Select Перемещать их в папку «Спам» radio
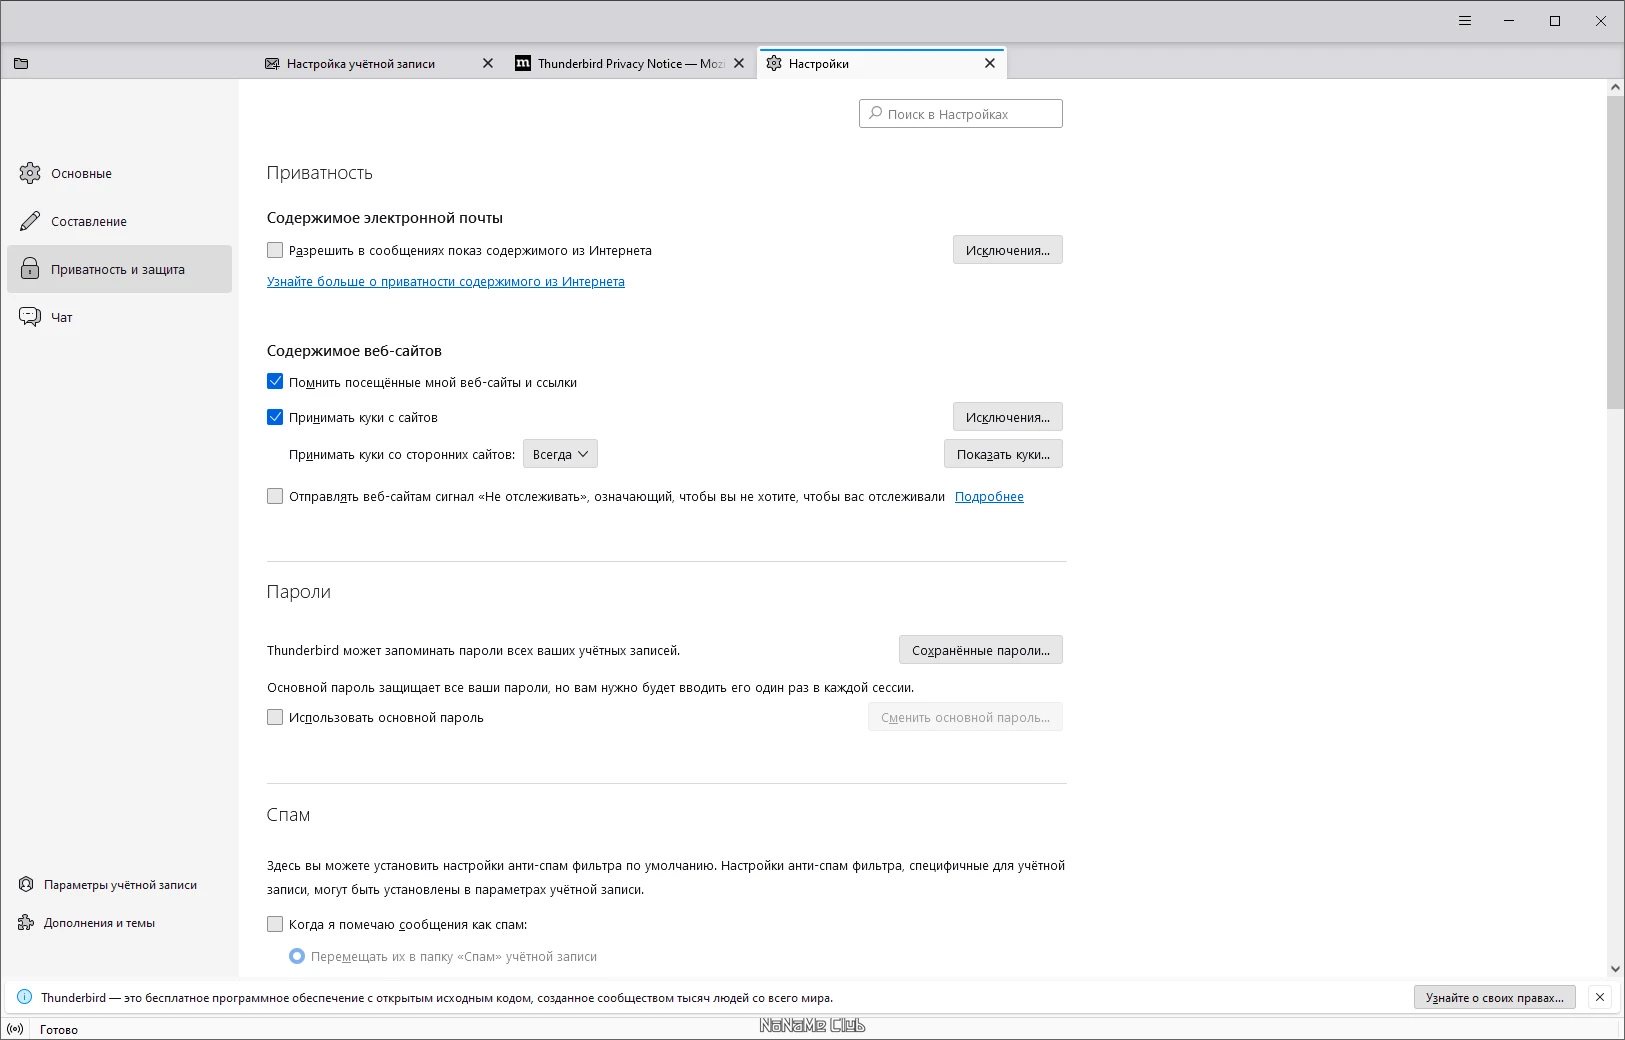Image resolution: width=1625 pixels, height=1040 pixels. pyautogui.click(x=297, y=956)
